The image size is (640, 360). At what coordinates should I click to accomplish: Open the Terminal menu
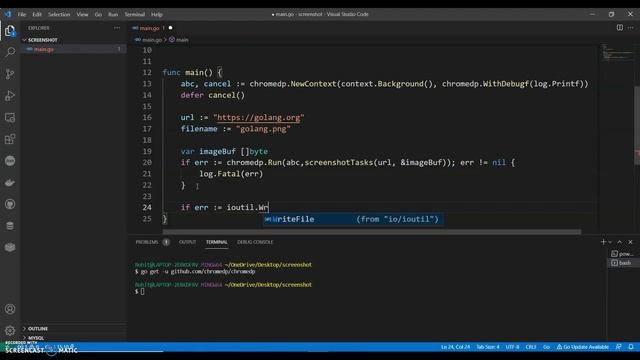[x=135, y=14]
